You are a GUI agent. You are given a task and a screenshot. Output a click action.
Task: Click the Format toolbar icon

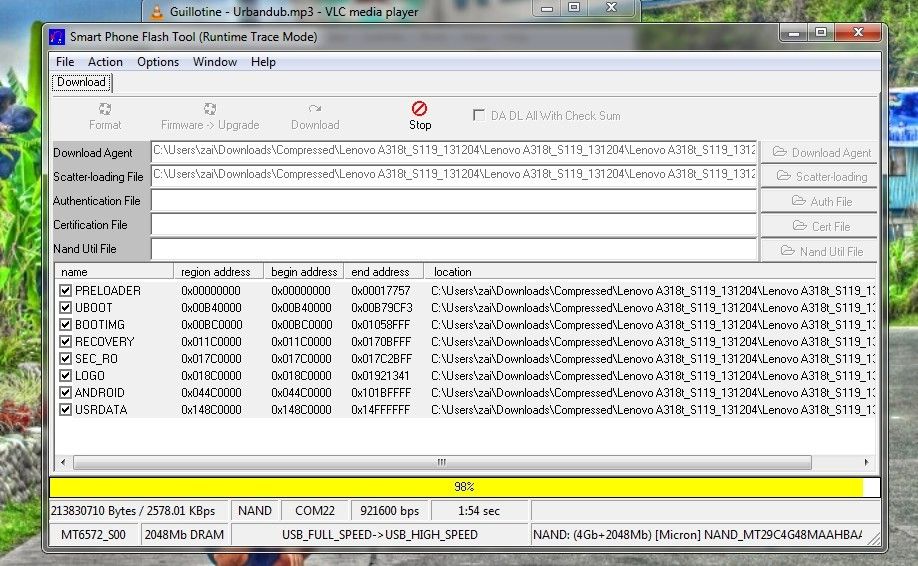click(x=105, y=109)
